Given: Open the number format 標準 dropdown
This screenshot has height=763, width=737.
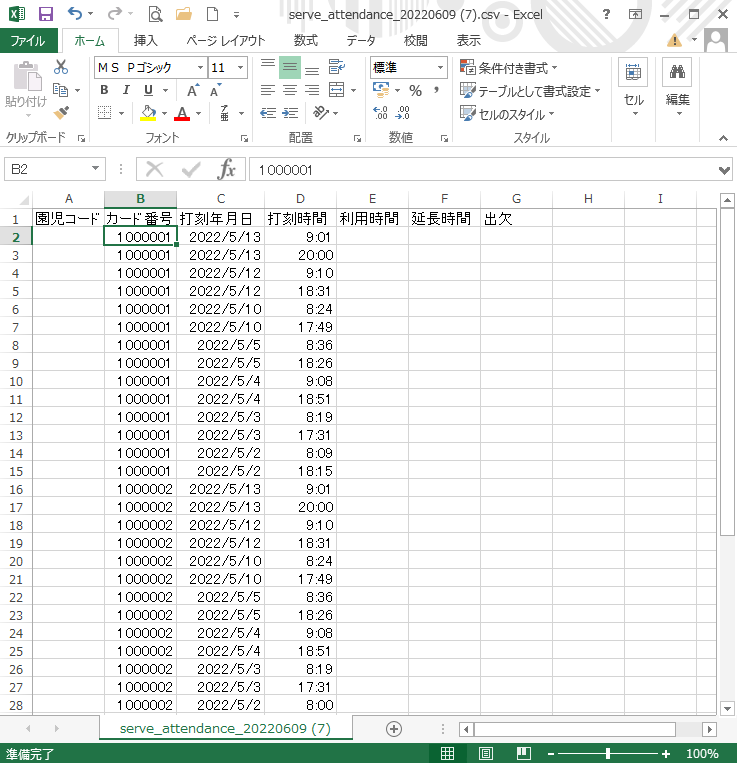Looking at the screenshot, I should [440, 68].
